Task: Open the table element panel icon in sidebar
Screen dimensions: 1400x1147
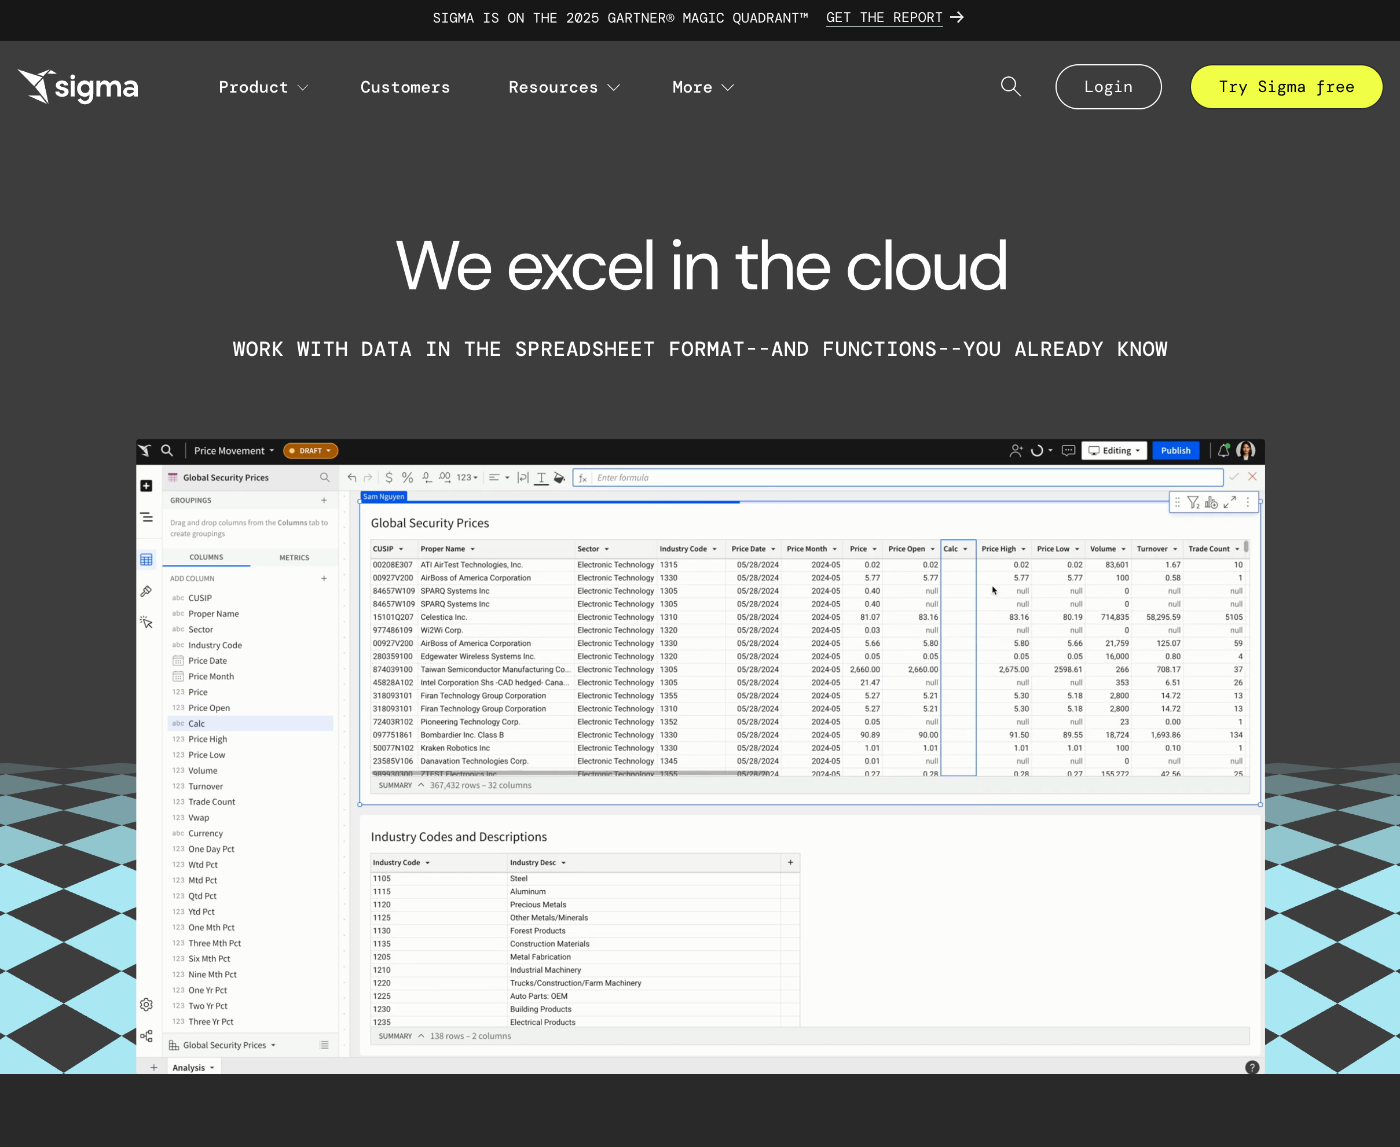Action: 146,560
